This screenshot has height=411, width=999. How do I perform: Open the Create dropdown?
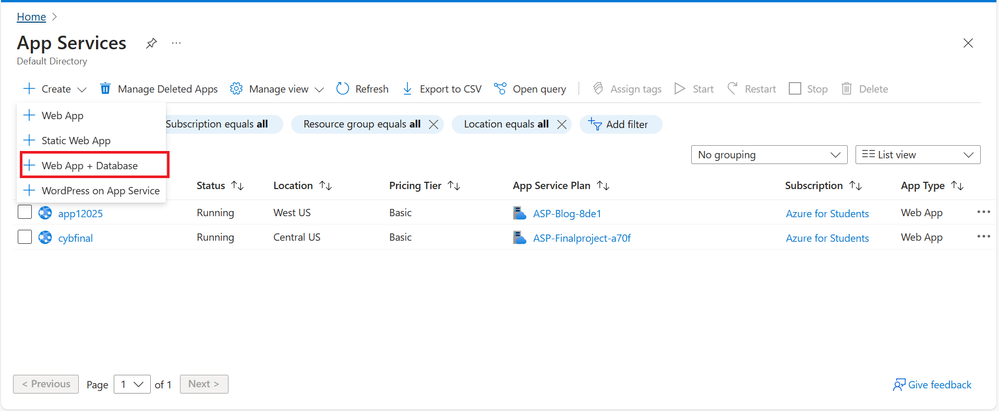point(55,89)
